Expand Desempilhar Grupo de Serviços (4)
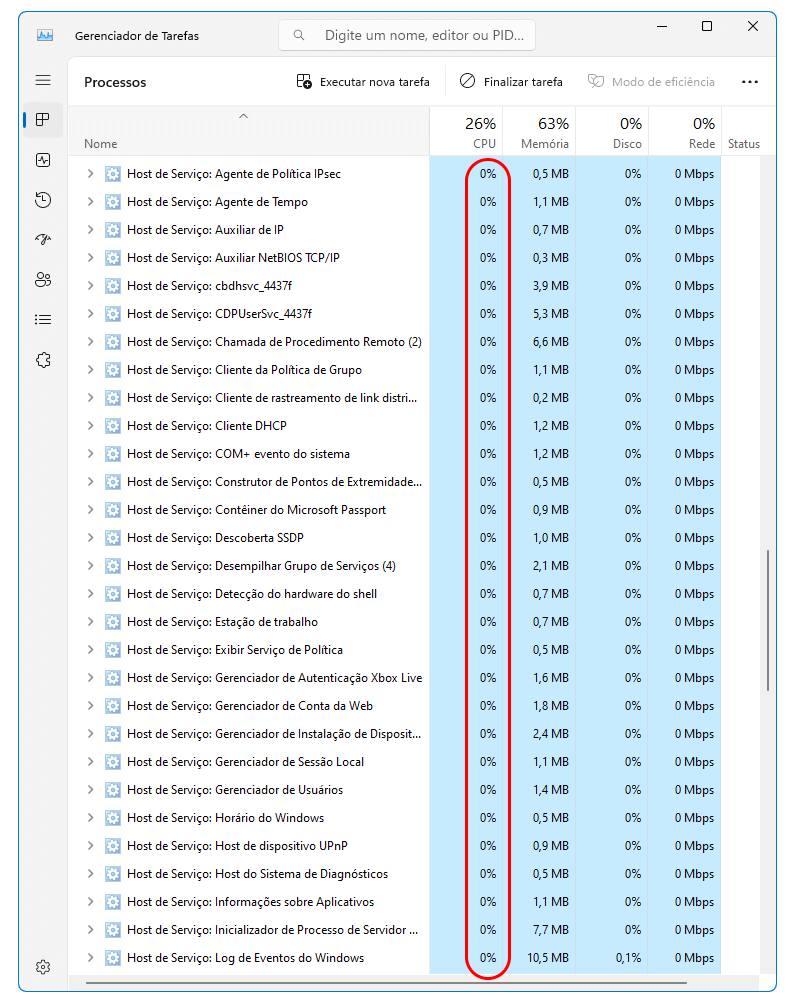Image resolution: width=791 pixels, height=1002 pixels. [90, 566]
